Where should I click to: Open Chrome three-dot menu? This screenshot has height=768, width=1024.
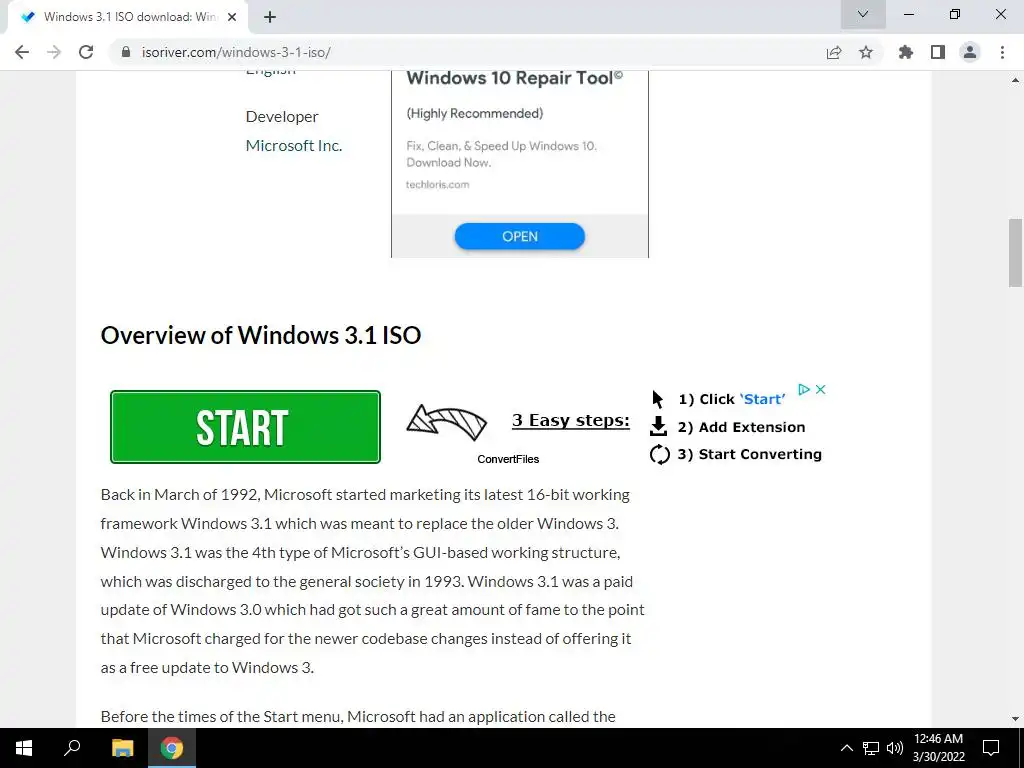point(1002,52)
